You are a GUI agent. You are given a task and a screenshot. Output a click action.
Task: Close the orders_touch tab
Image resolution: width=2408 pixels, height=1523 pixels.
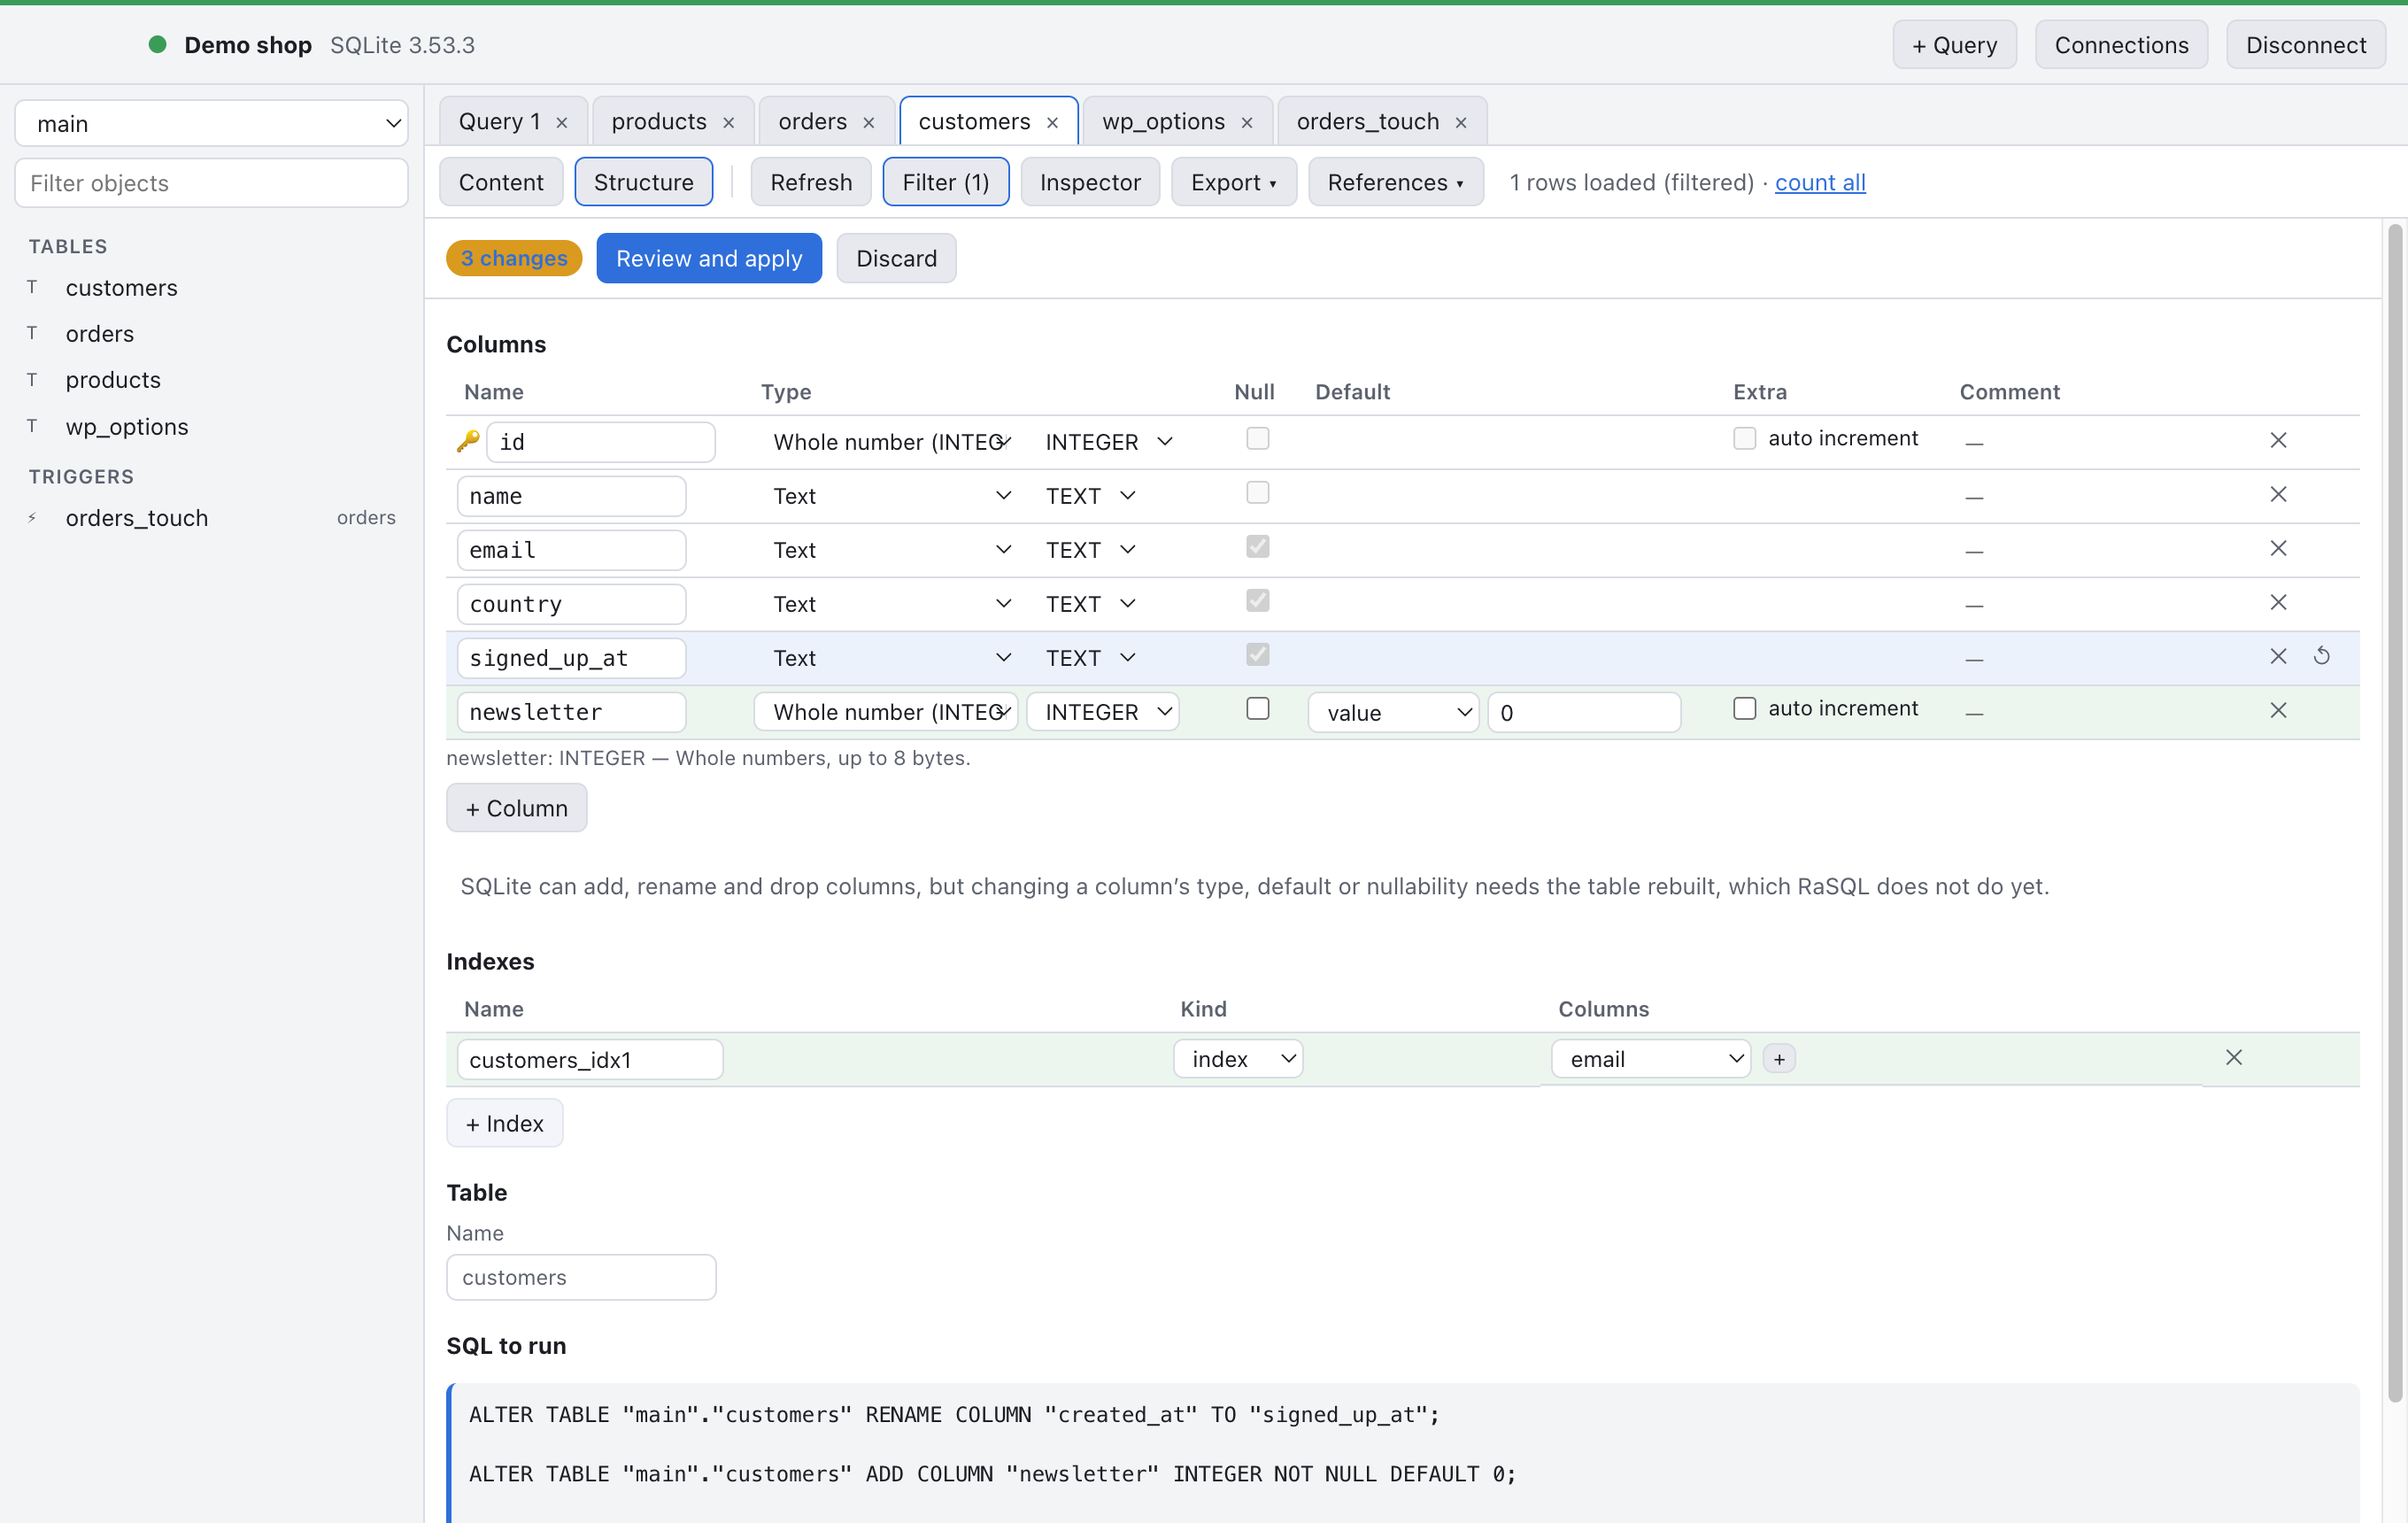point(1461,123)
